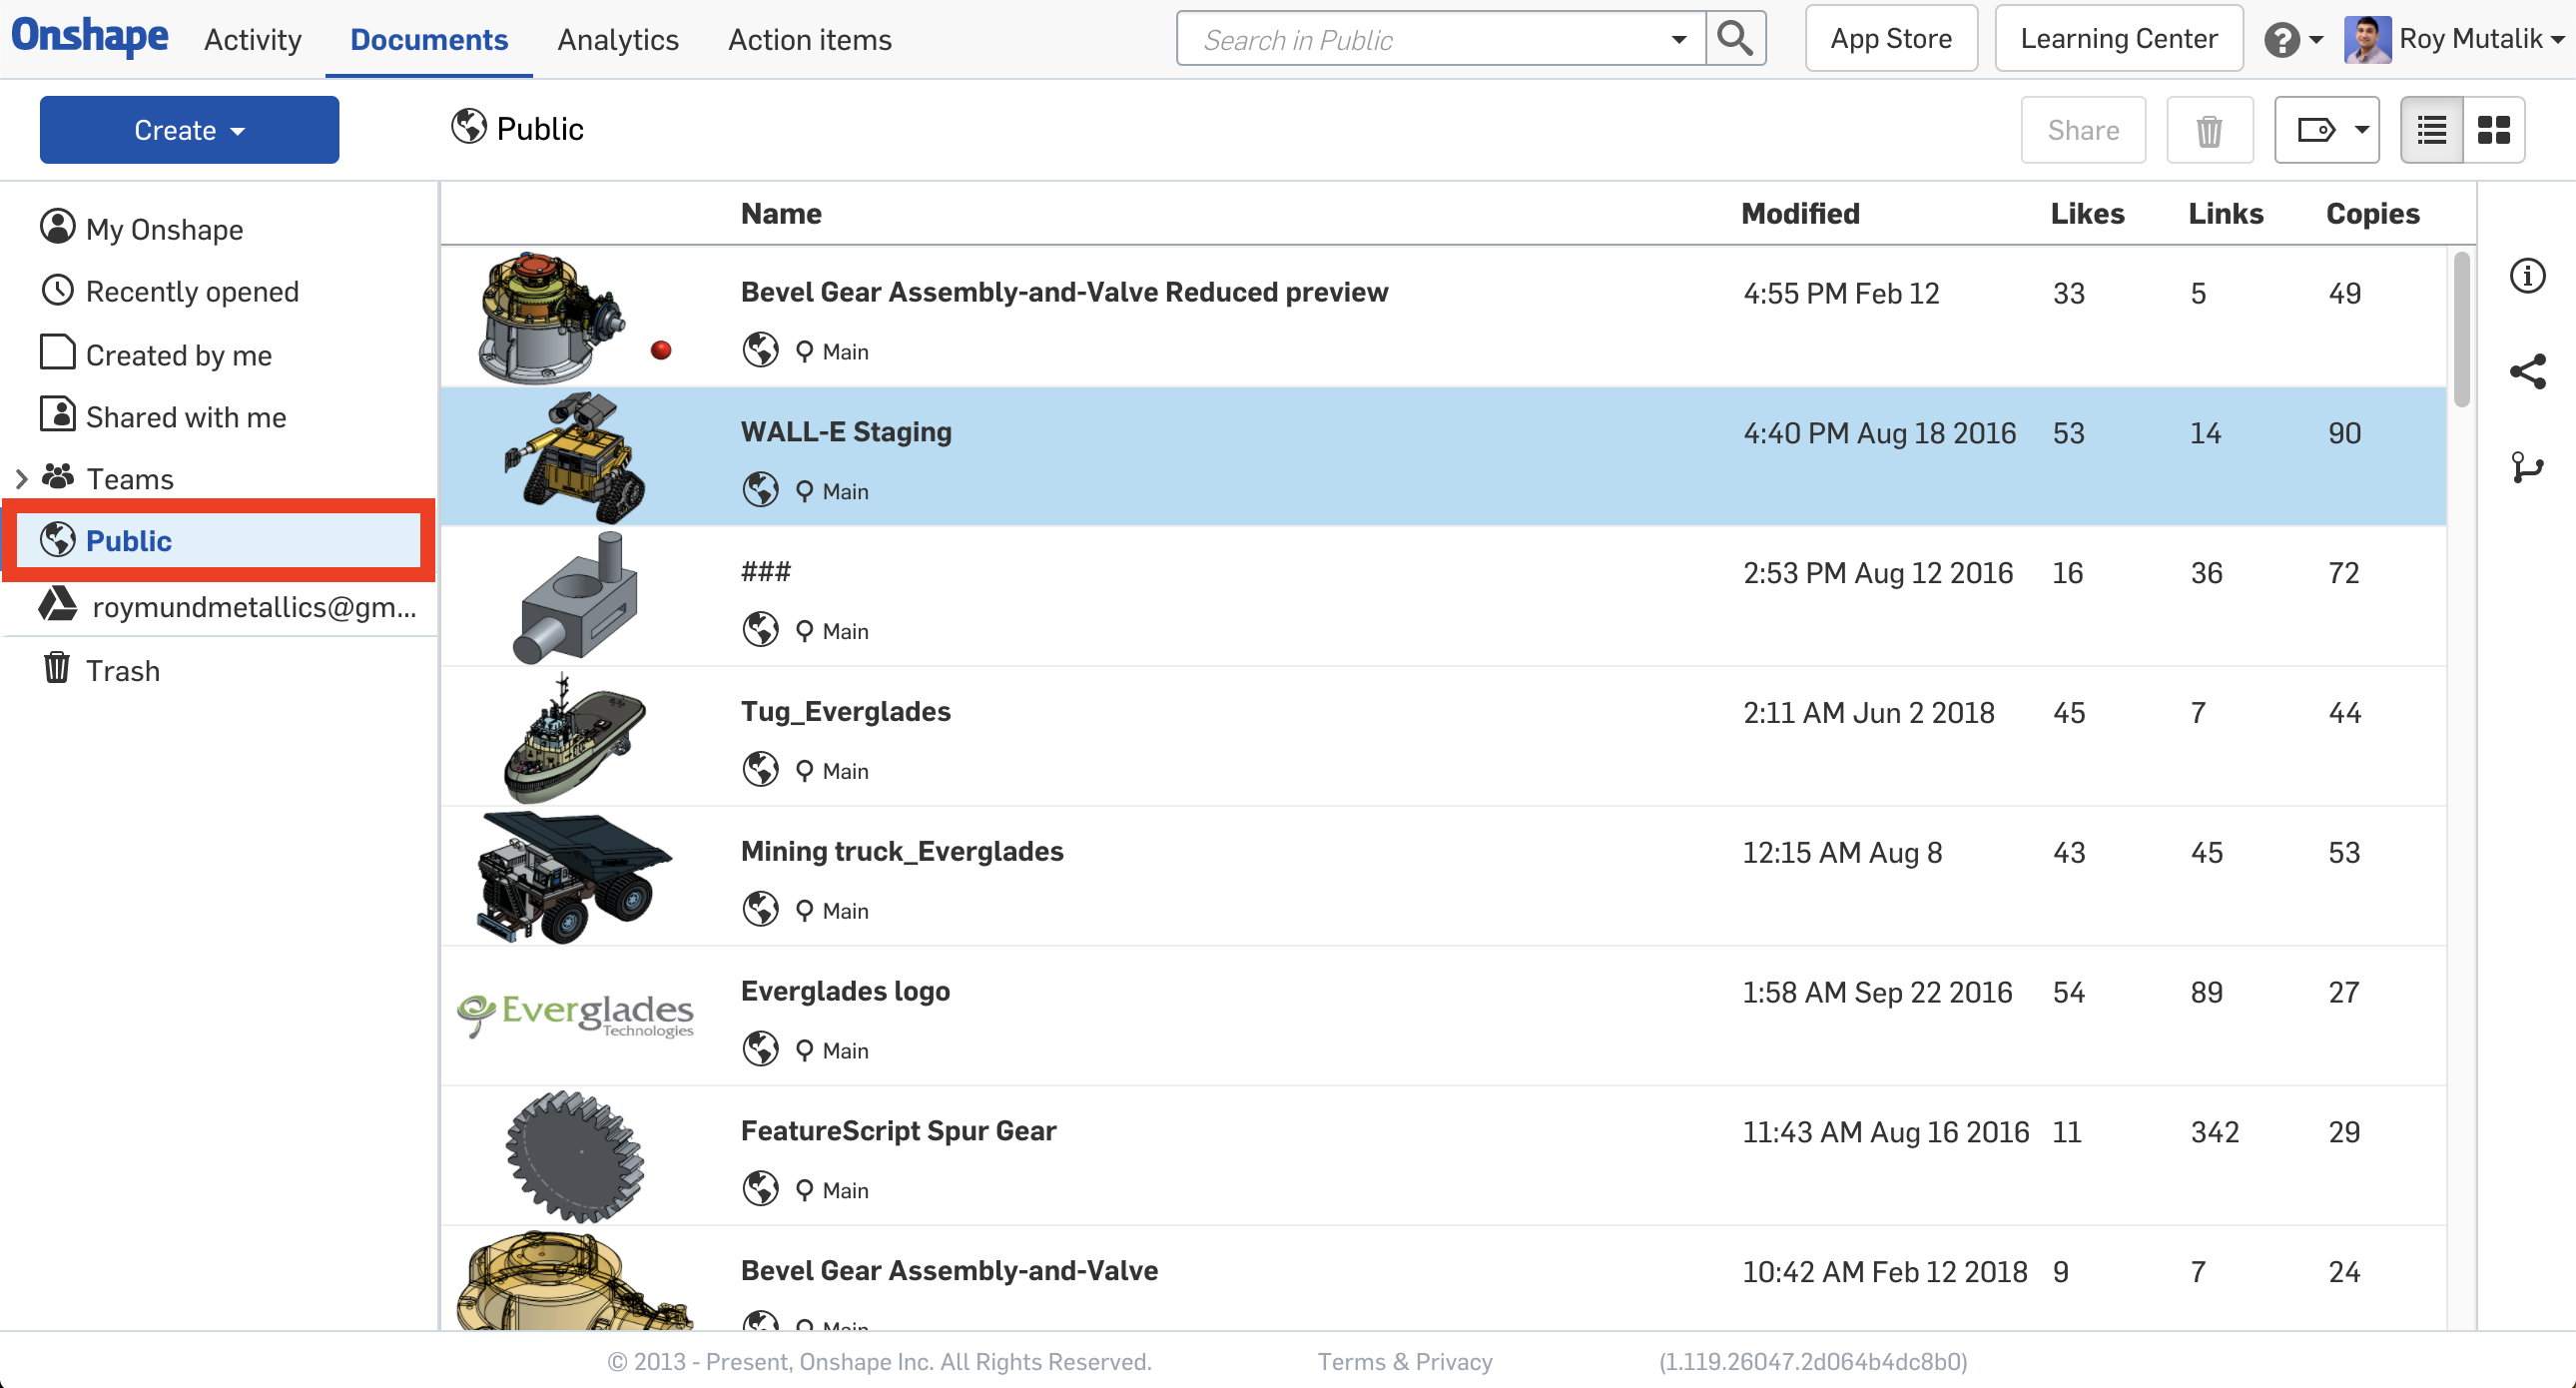Screen dimensions: 2576x1388
Task: Click Main branch icon under Everglades logo
Action: click(804, 1050)
